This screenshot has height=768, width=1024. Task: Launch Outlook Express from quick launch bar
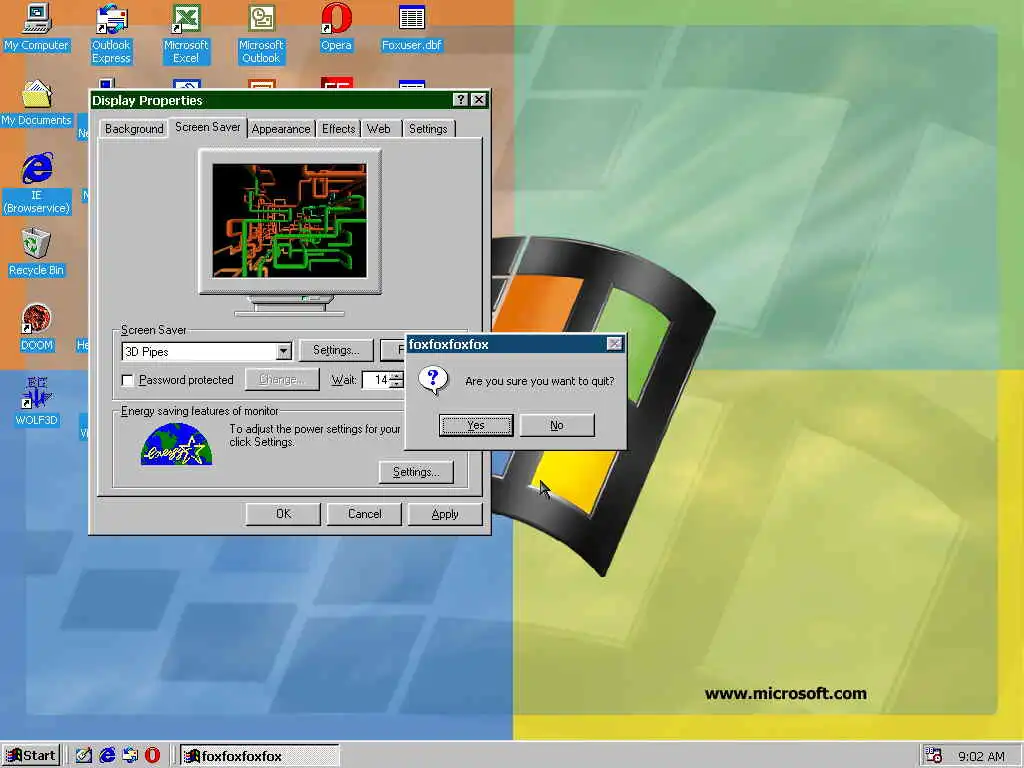pyautogui.click(x=130, y=756)
